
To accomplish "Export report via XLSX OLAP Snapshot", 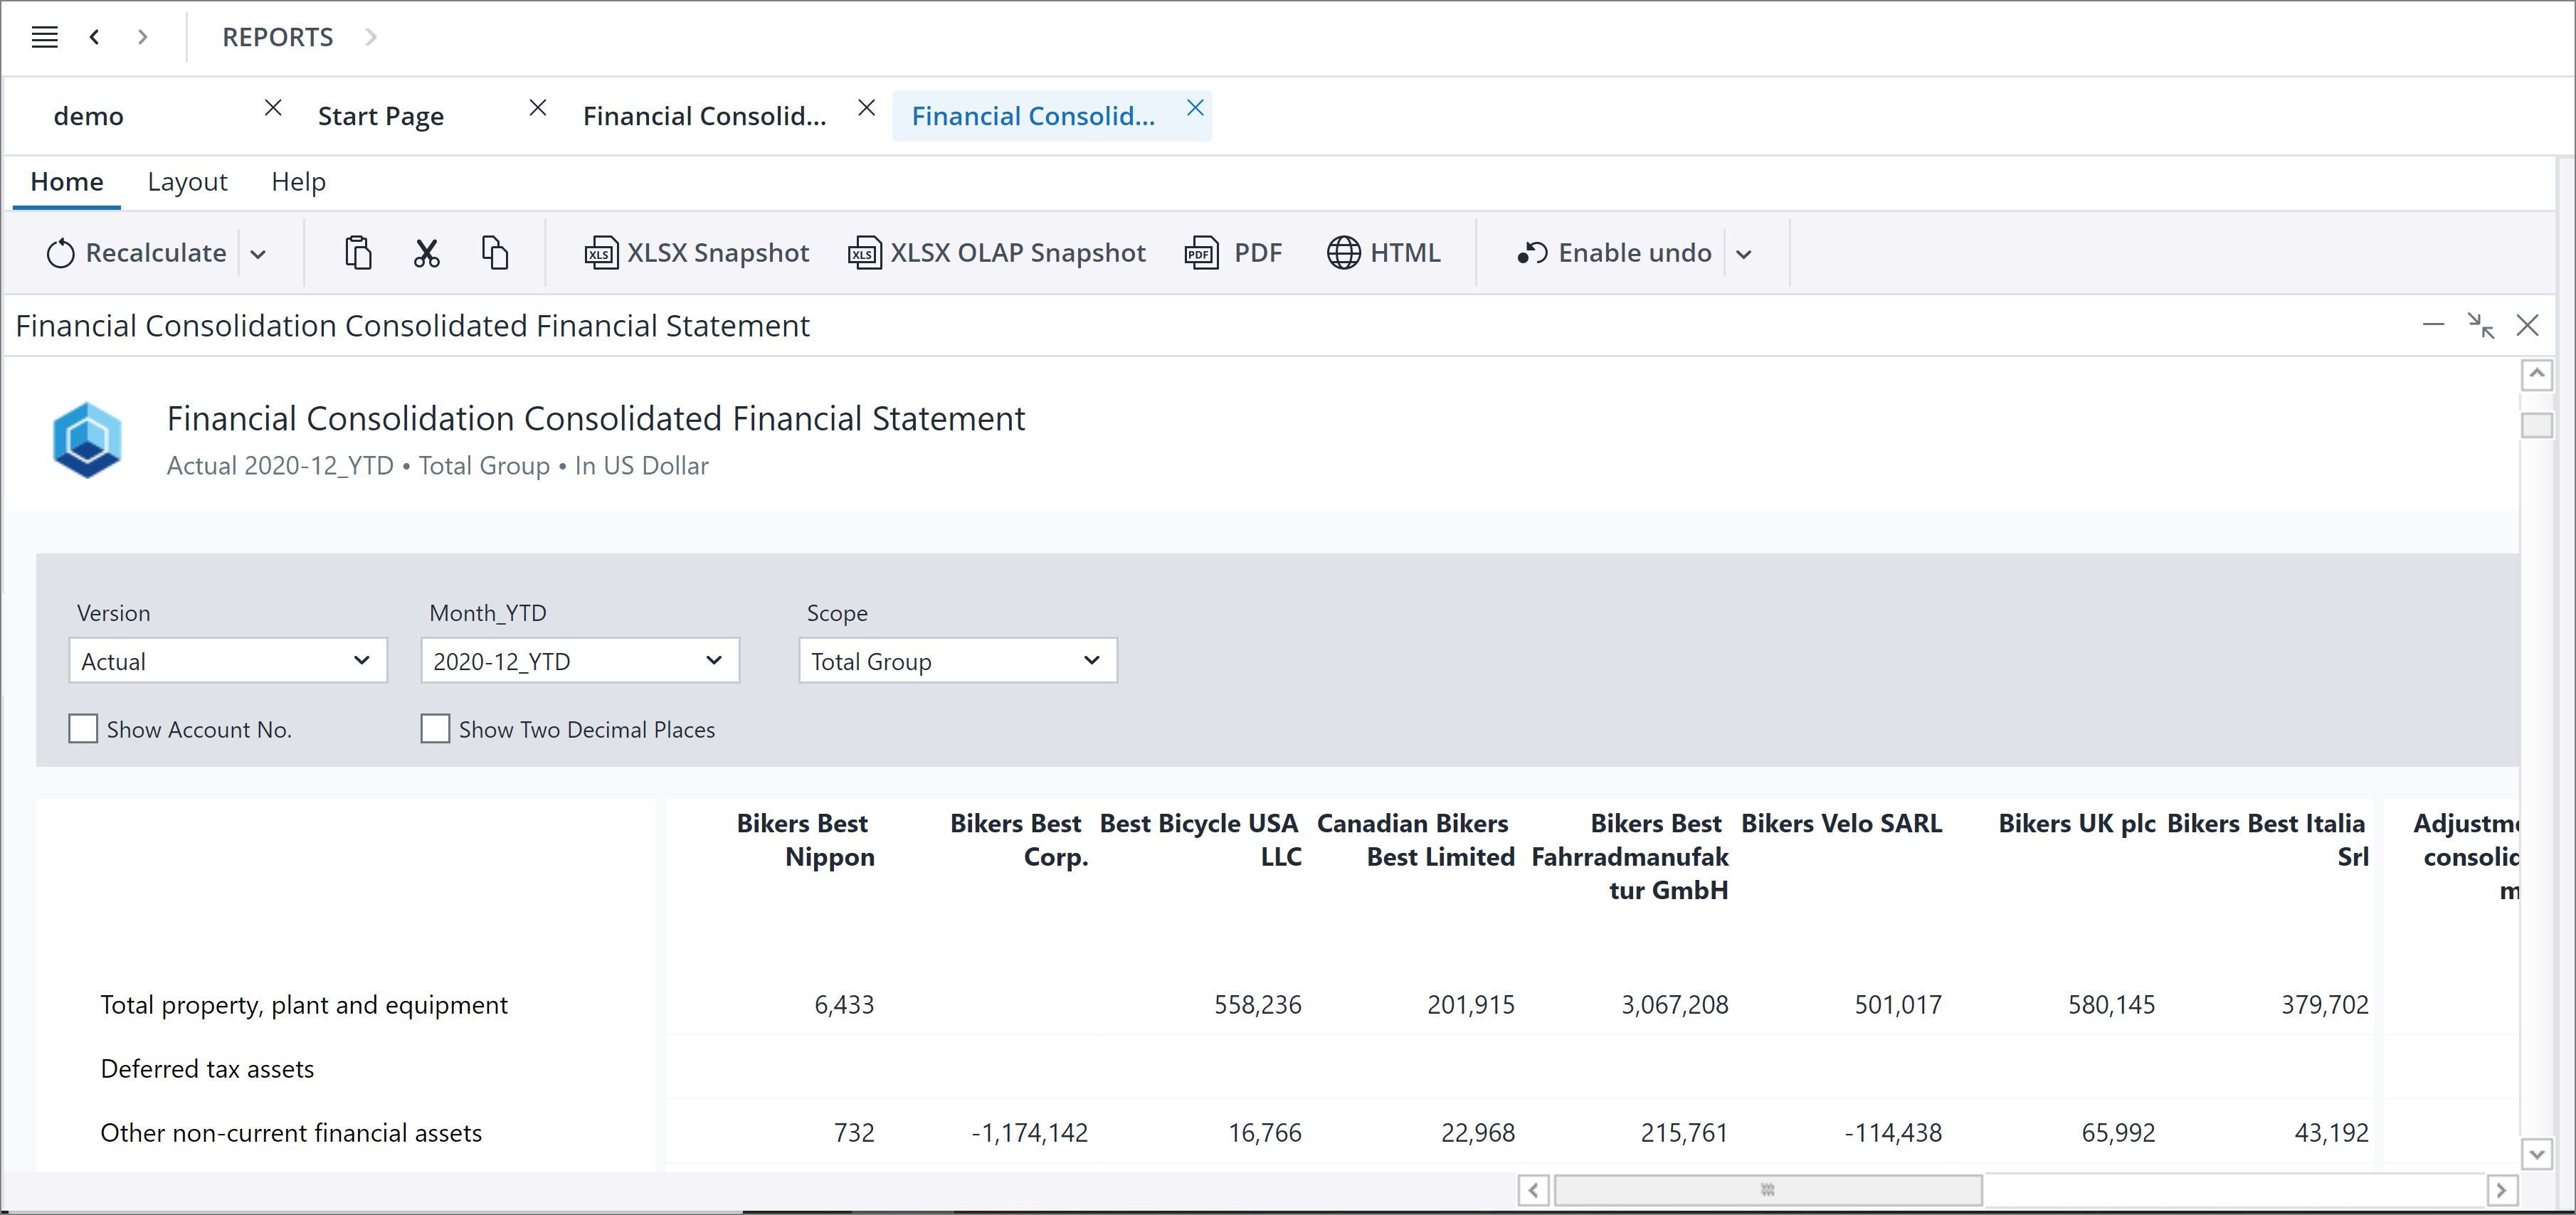I will pyautogui.click(x=997, y=253).
